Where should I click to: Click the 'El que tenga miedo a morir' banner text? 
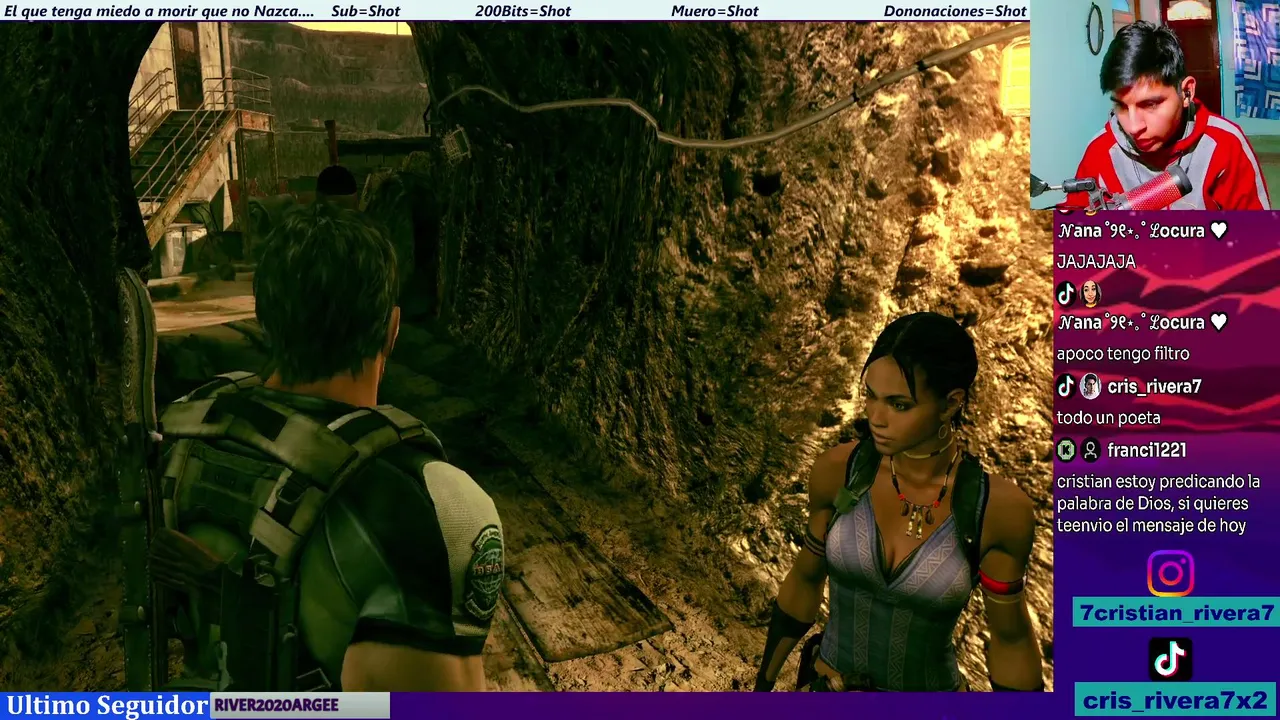tap(159, 11)
